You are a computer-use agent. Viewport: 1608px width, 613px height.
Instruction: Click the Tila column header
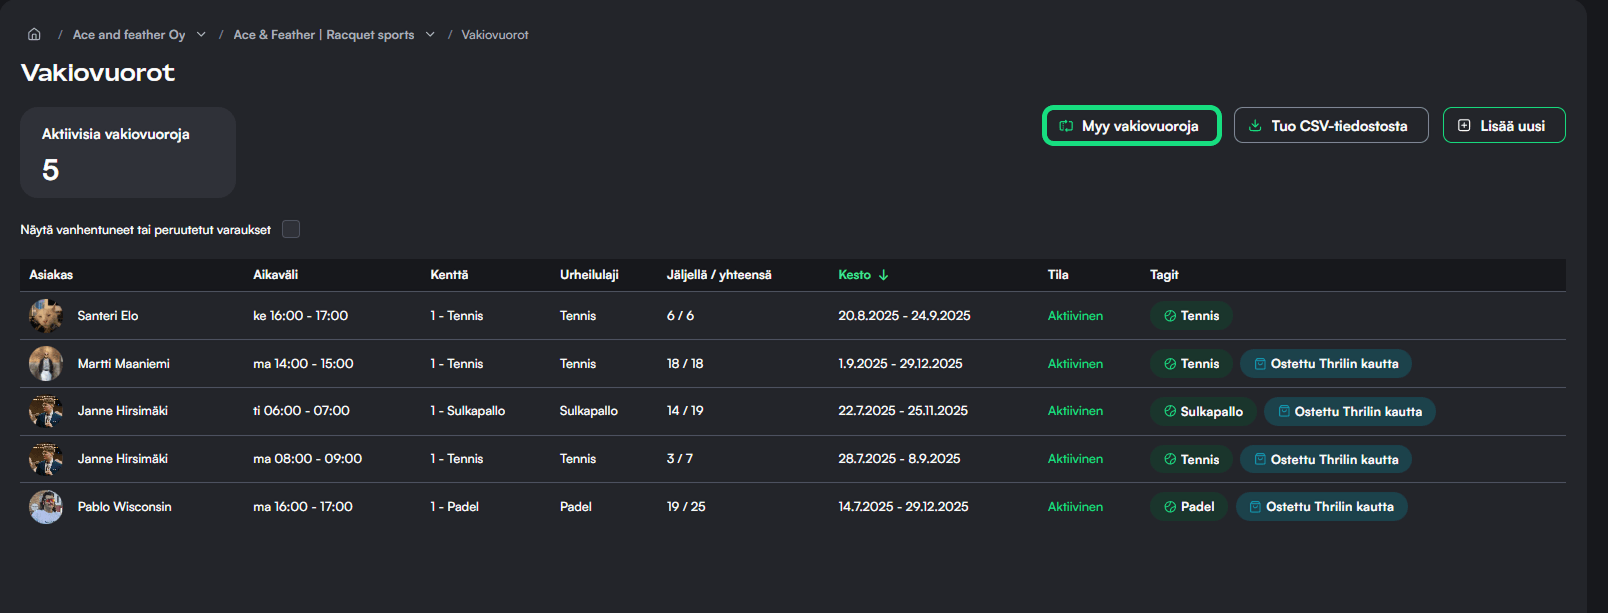[x=1058, y=275]
